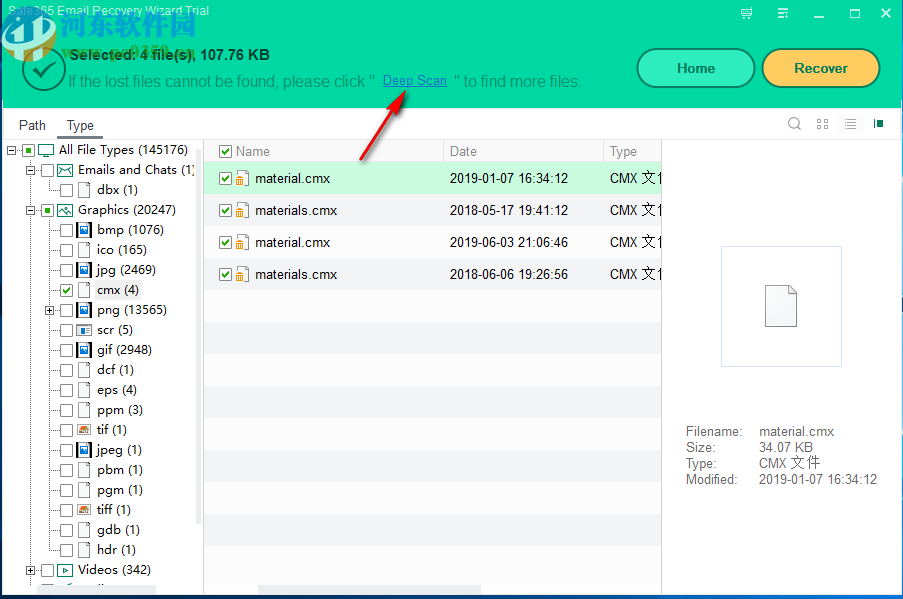The width and height of the screenshot is (903, 599).
Task: Open the search files icon
Action: coord(795,123)
